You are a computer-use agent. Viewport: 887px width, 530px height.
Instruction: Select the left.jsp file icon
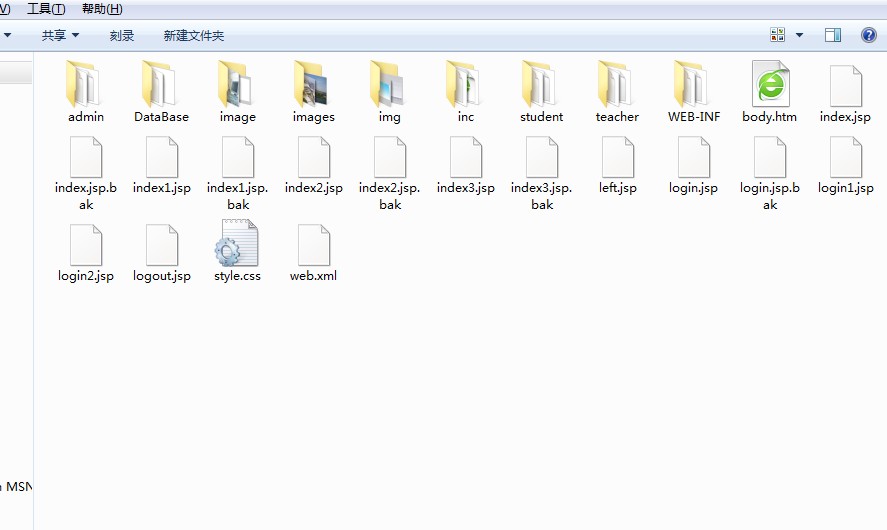click(618, 157)
